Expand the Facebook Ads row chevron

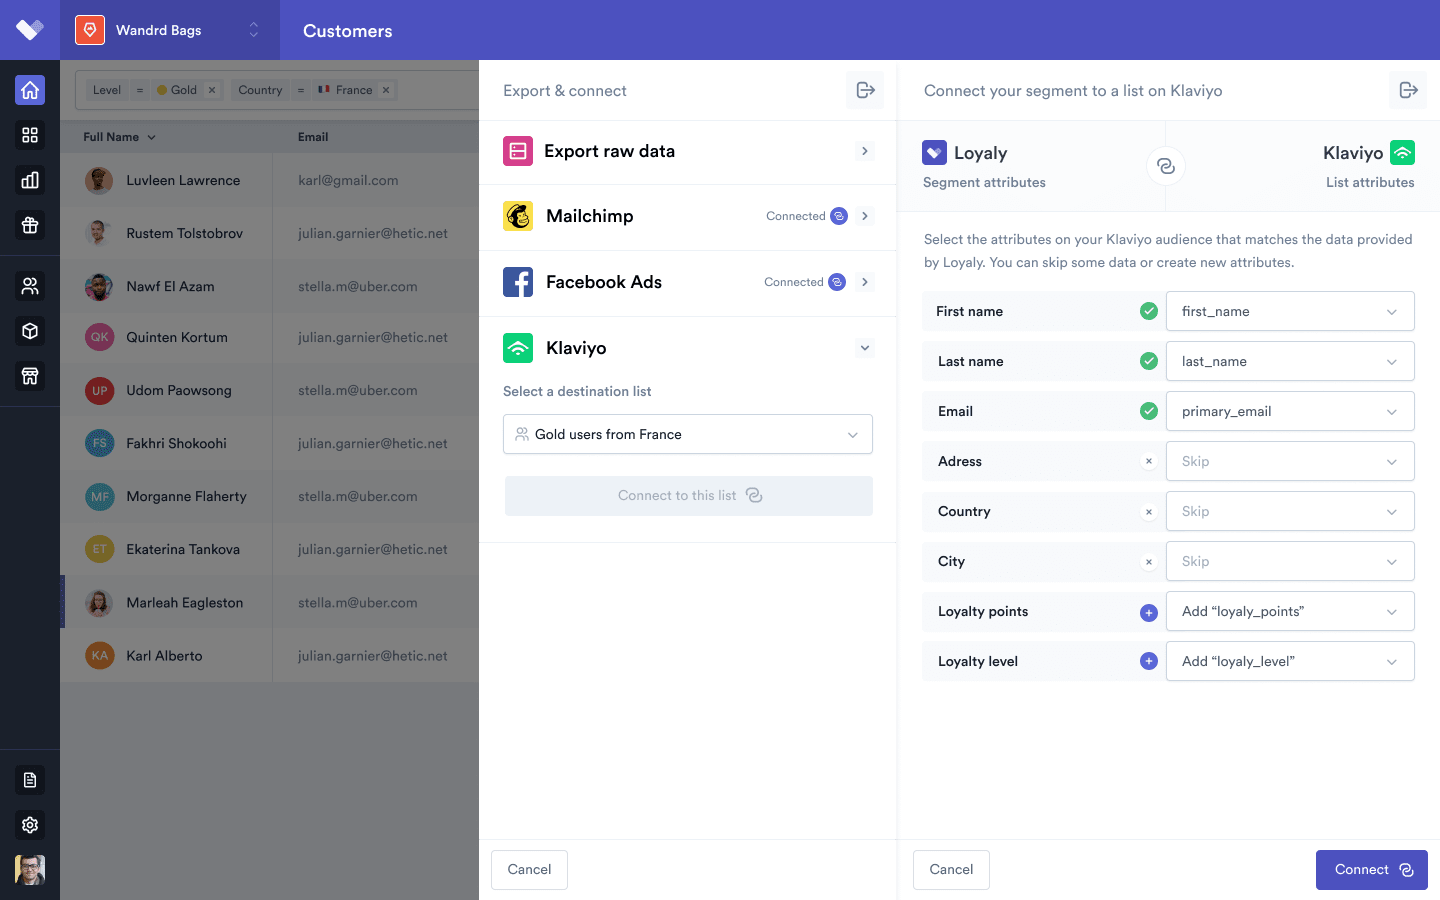865,282
